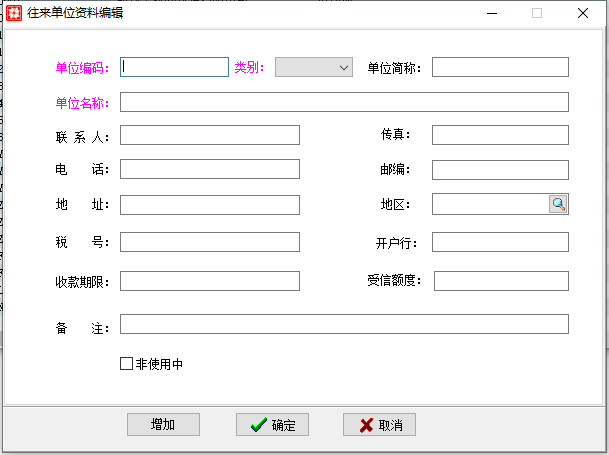
Task: Click the search icon beside 地区 field
Action: pos(558,204)
